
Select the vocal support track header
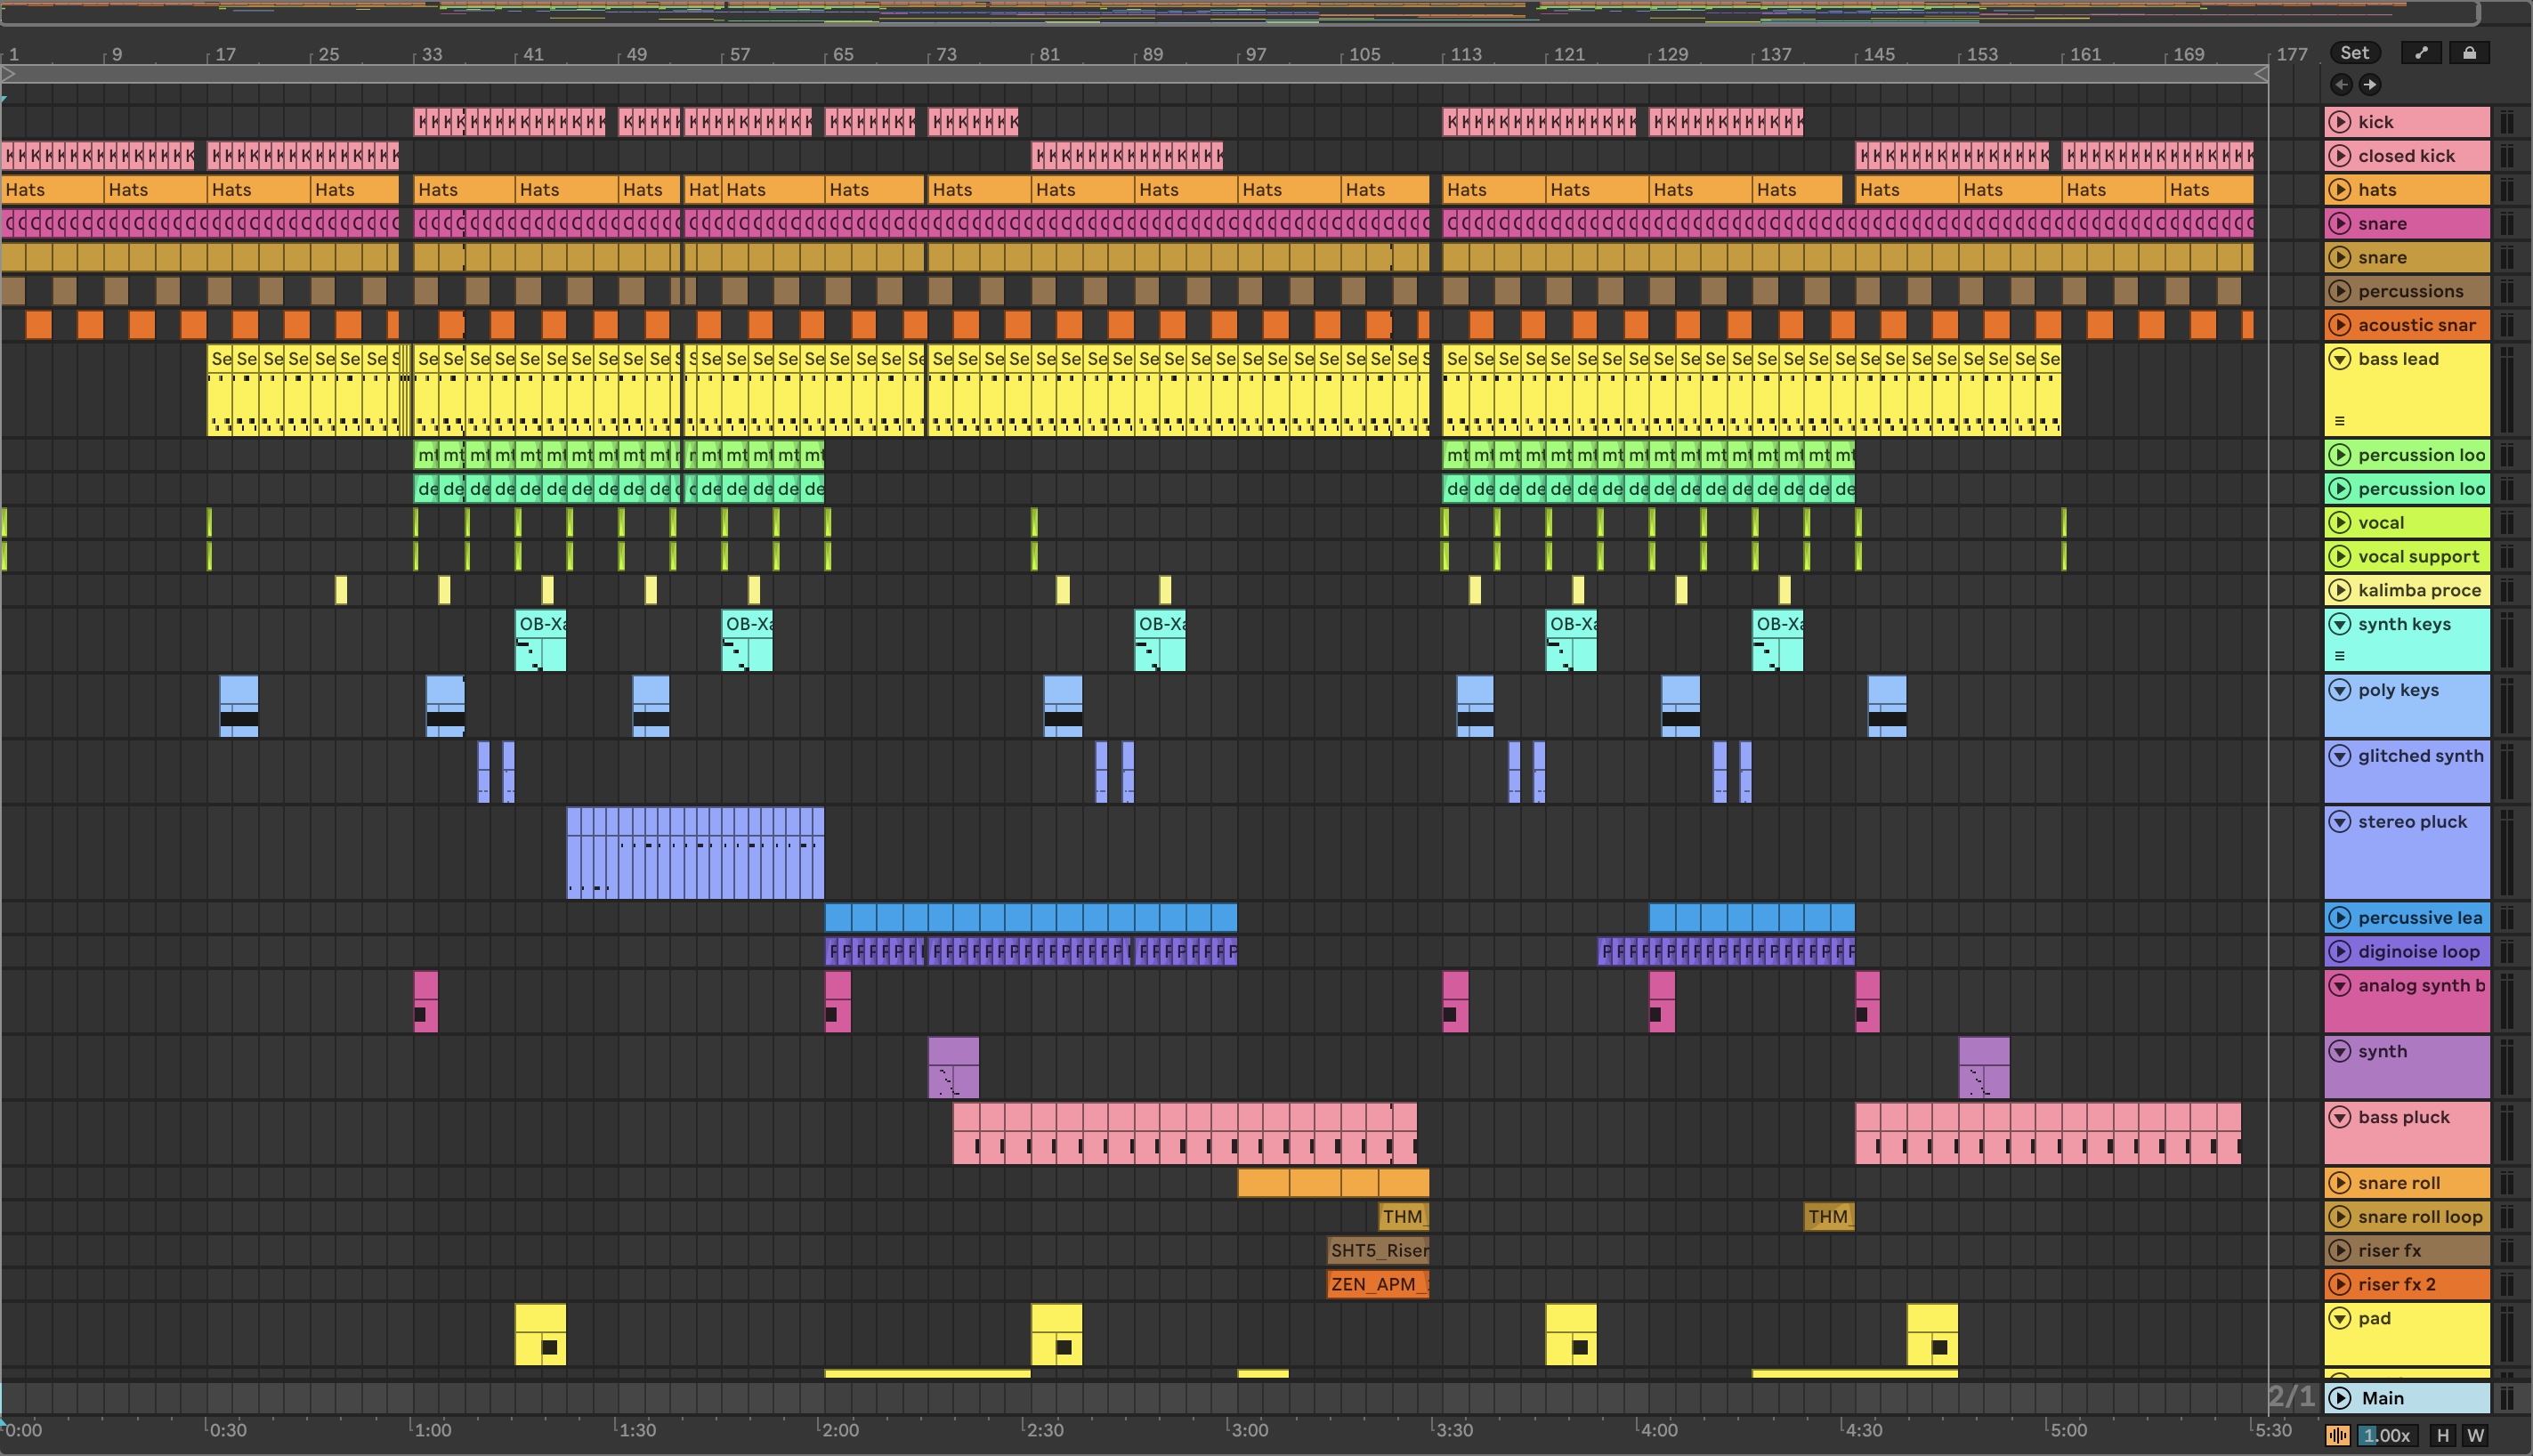[2418, 557]
